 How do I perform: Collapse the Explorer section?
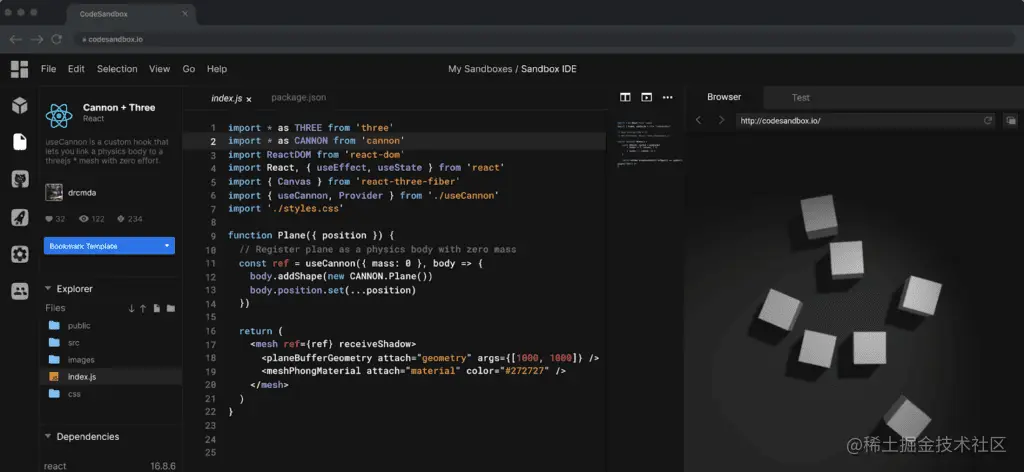tap(48, 289)
